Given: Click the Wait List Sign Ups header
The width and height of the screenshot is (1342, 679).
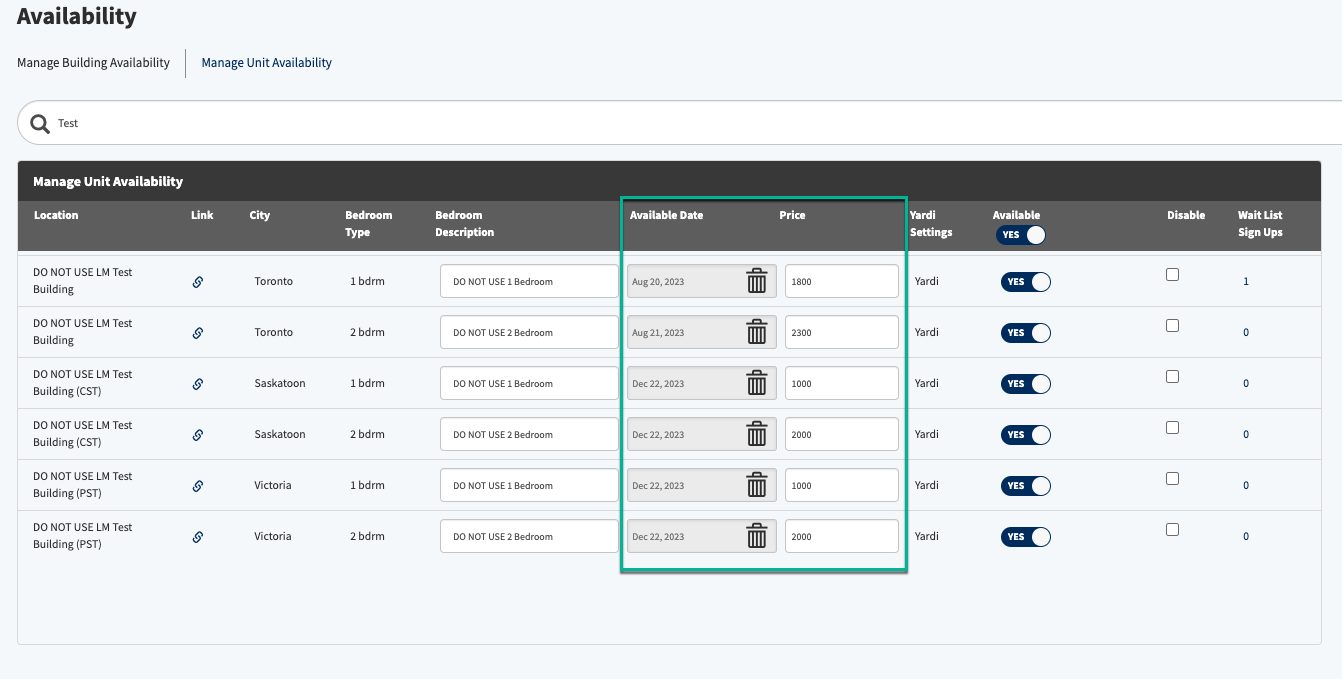Looking at the screenshot, I should [1260, 224].
